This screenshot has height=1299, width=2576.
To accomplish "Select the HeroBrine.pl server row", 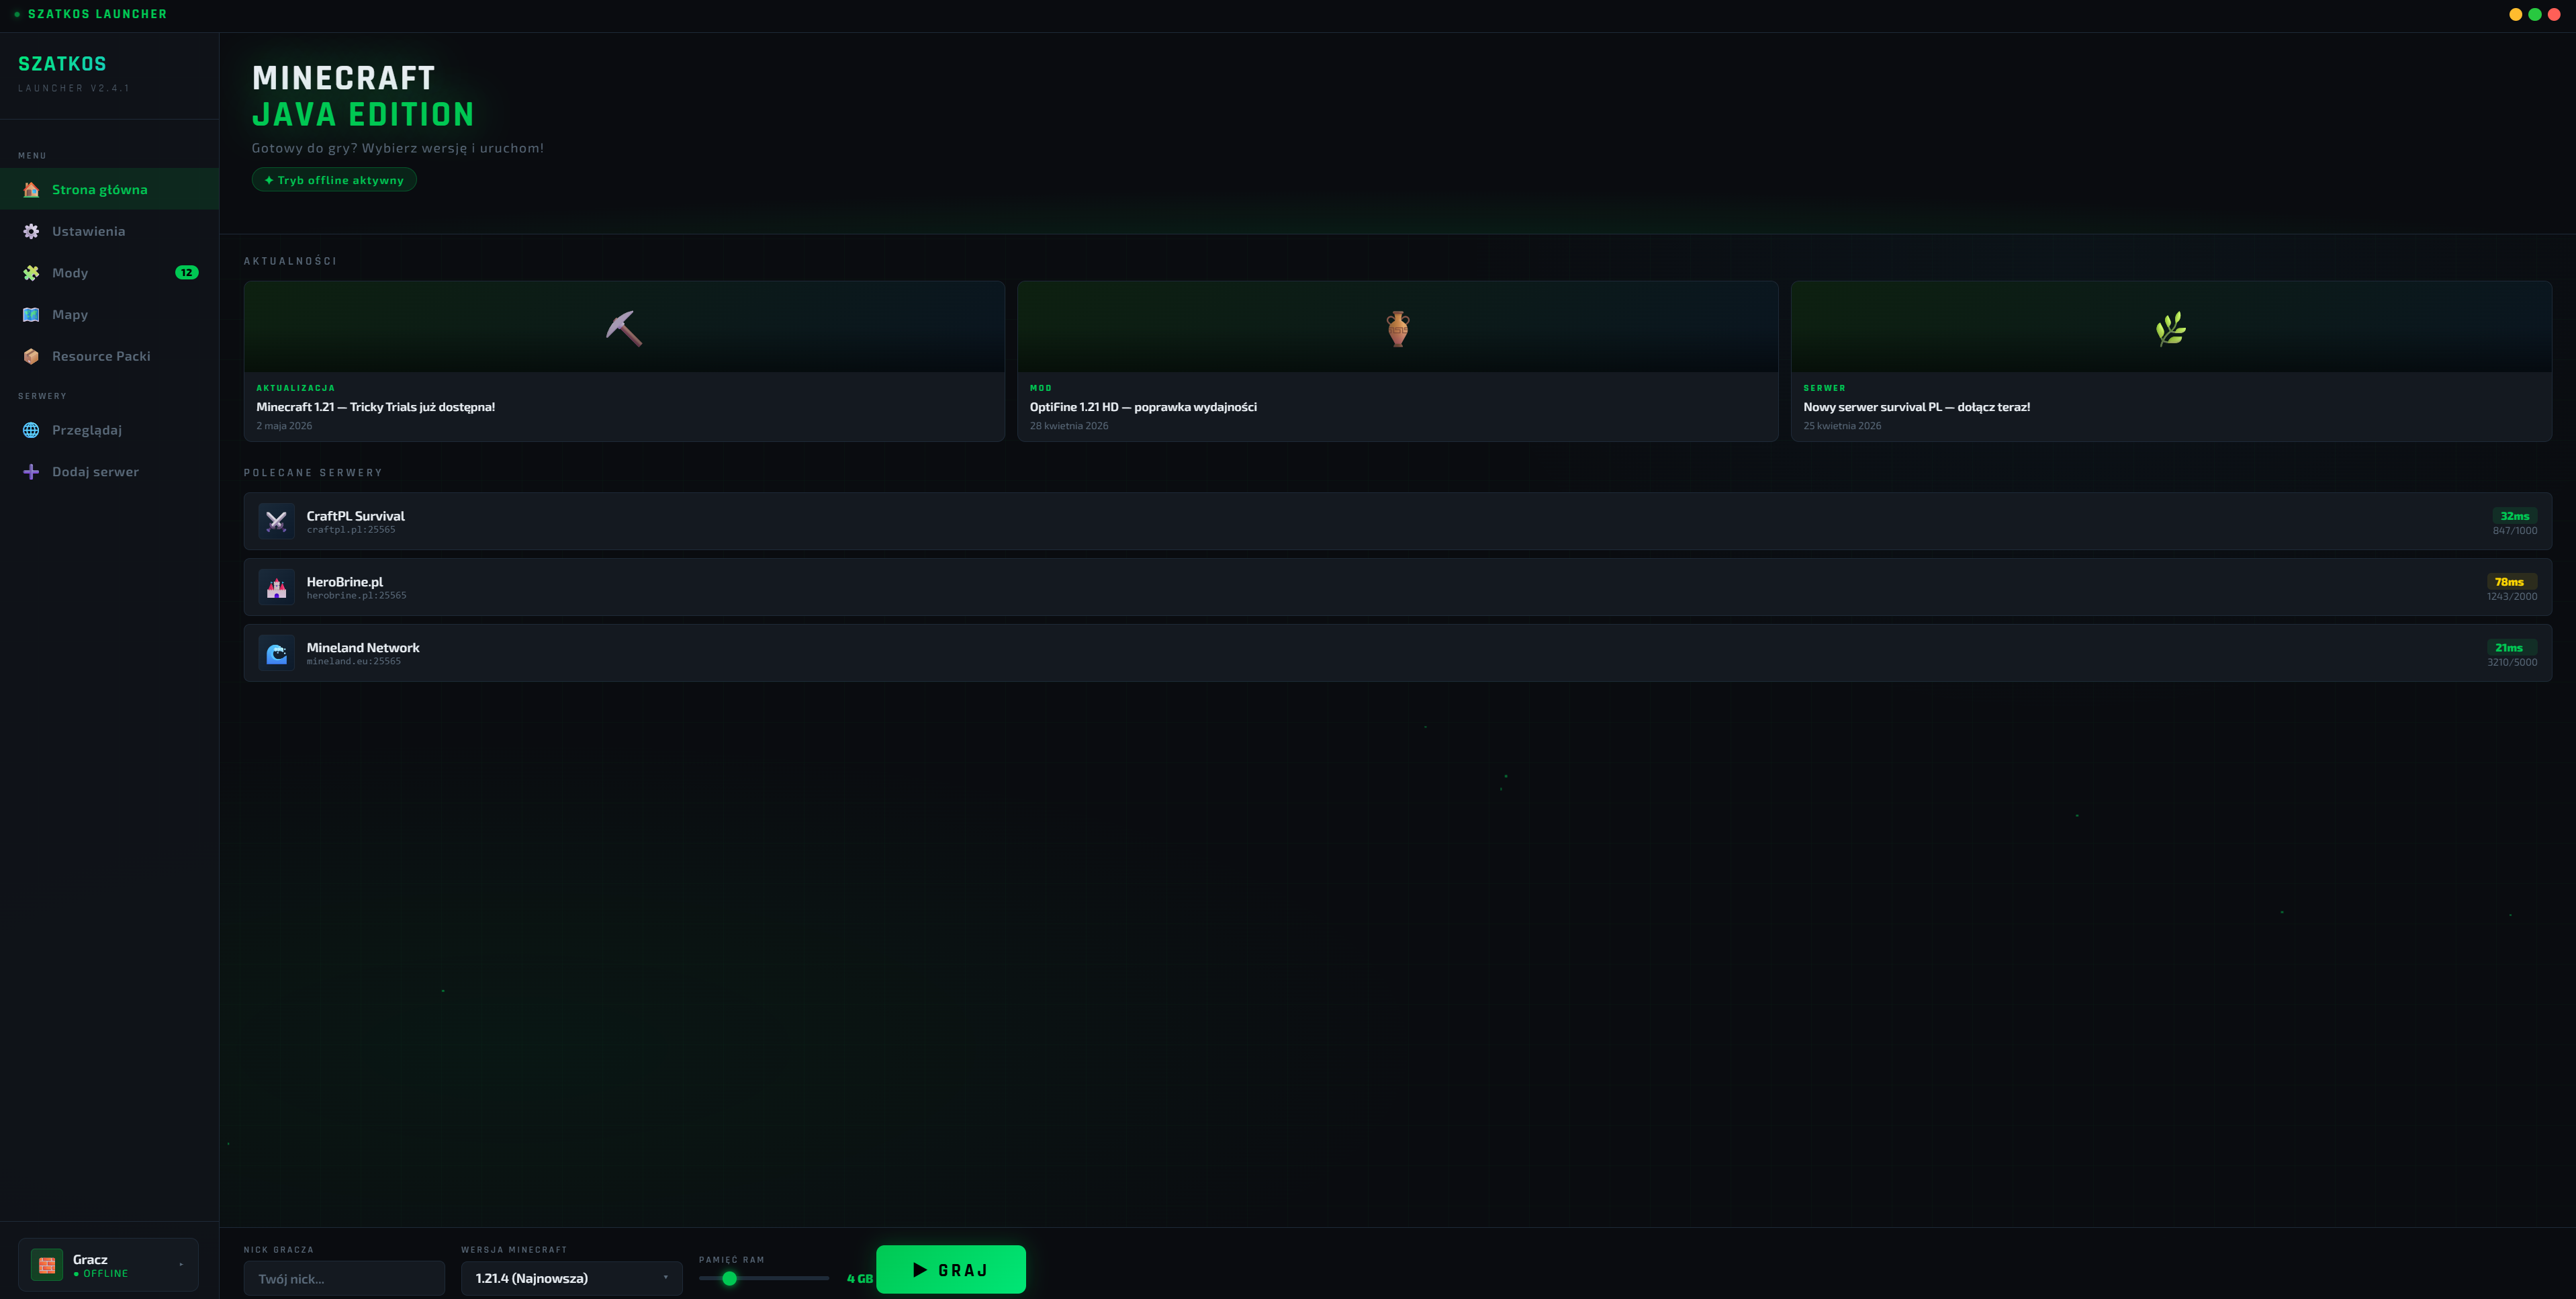I will tap(1398, 587).
